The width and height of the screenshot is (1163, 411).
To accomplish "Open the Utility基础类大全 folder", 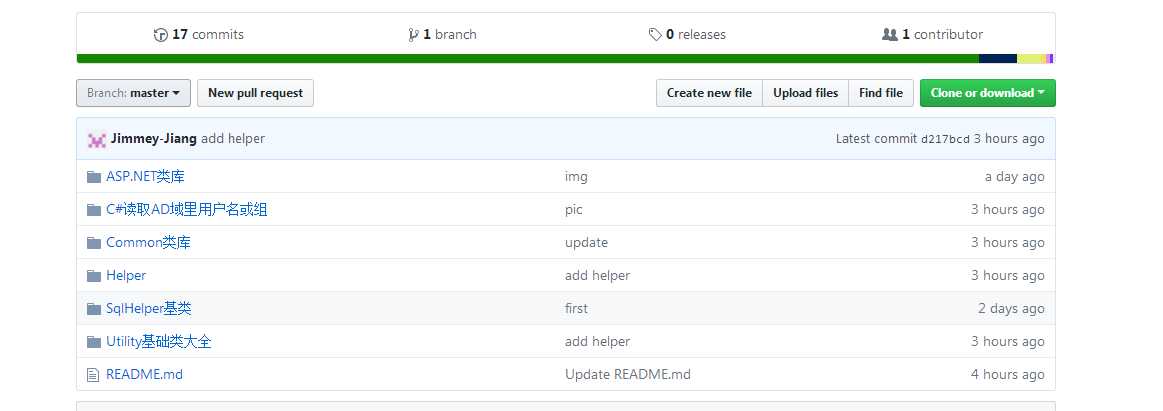I will pos(159,342).
